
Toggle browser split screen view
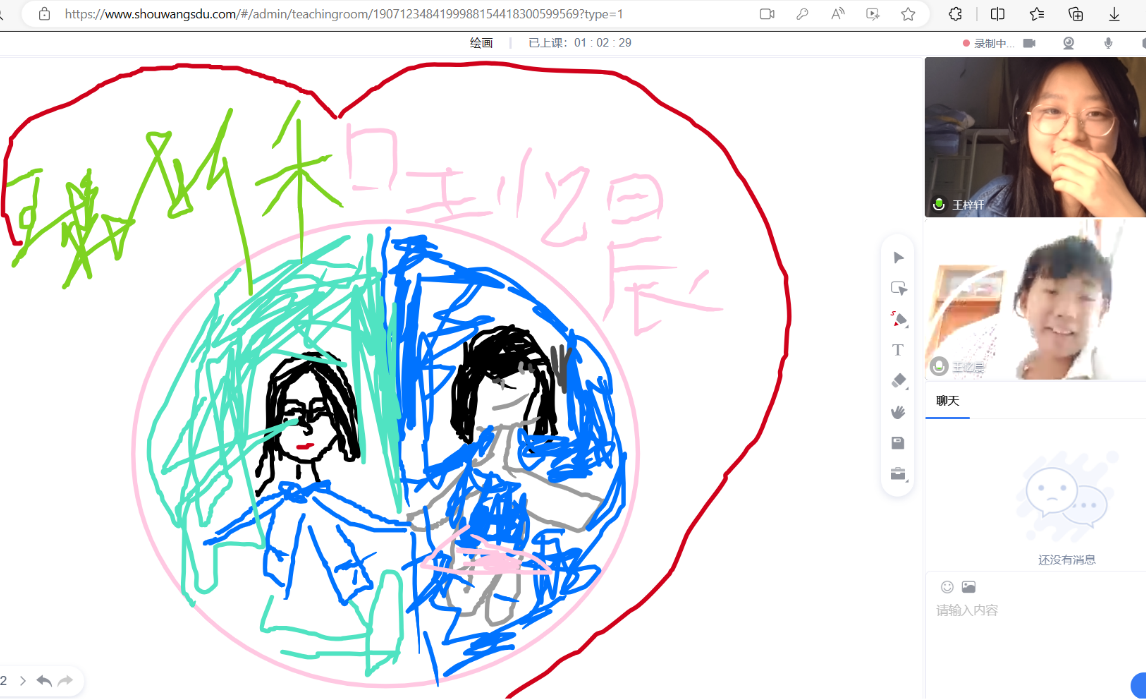[x=998, y=14]
